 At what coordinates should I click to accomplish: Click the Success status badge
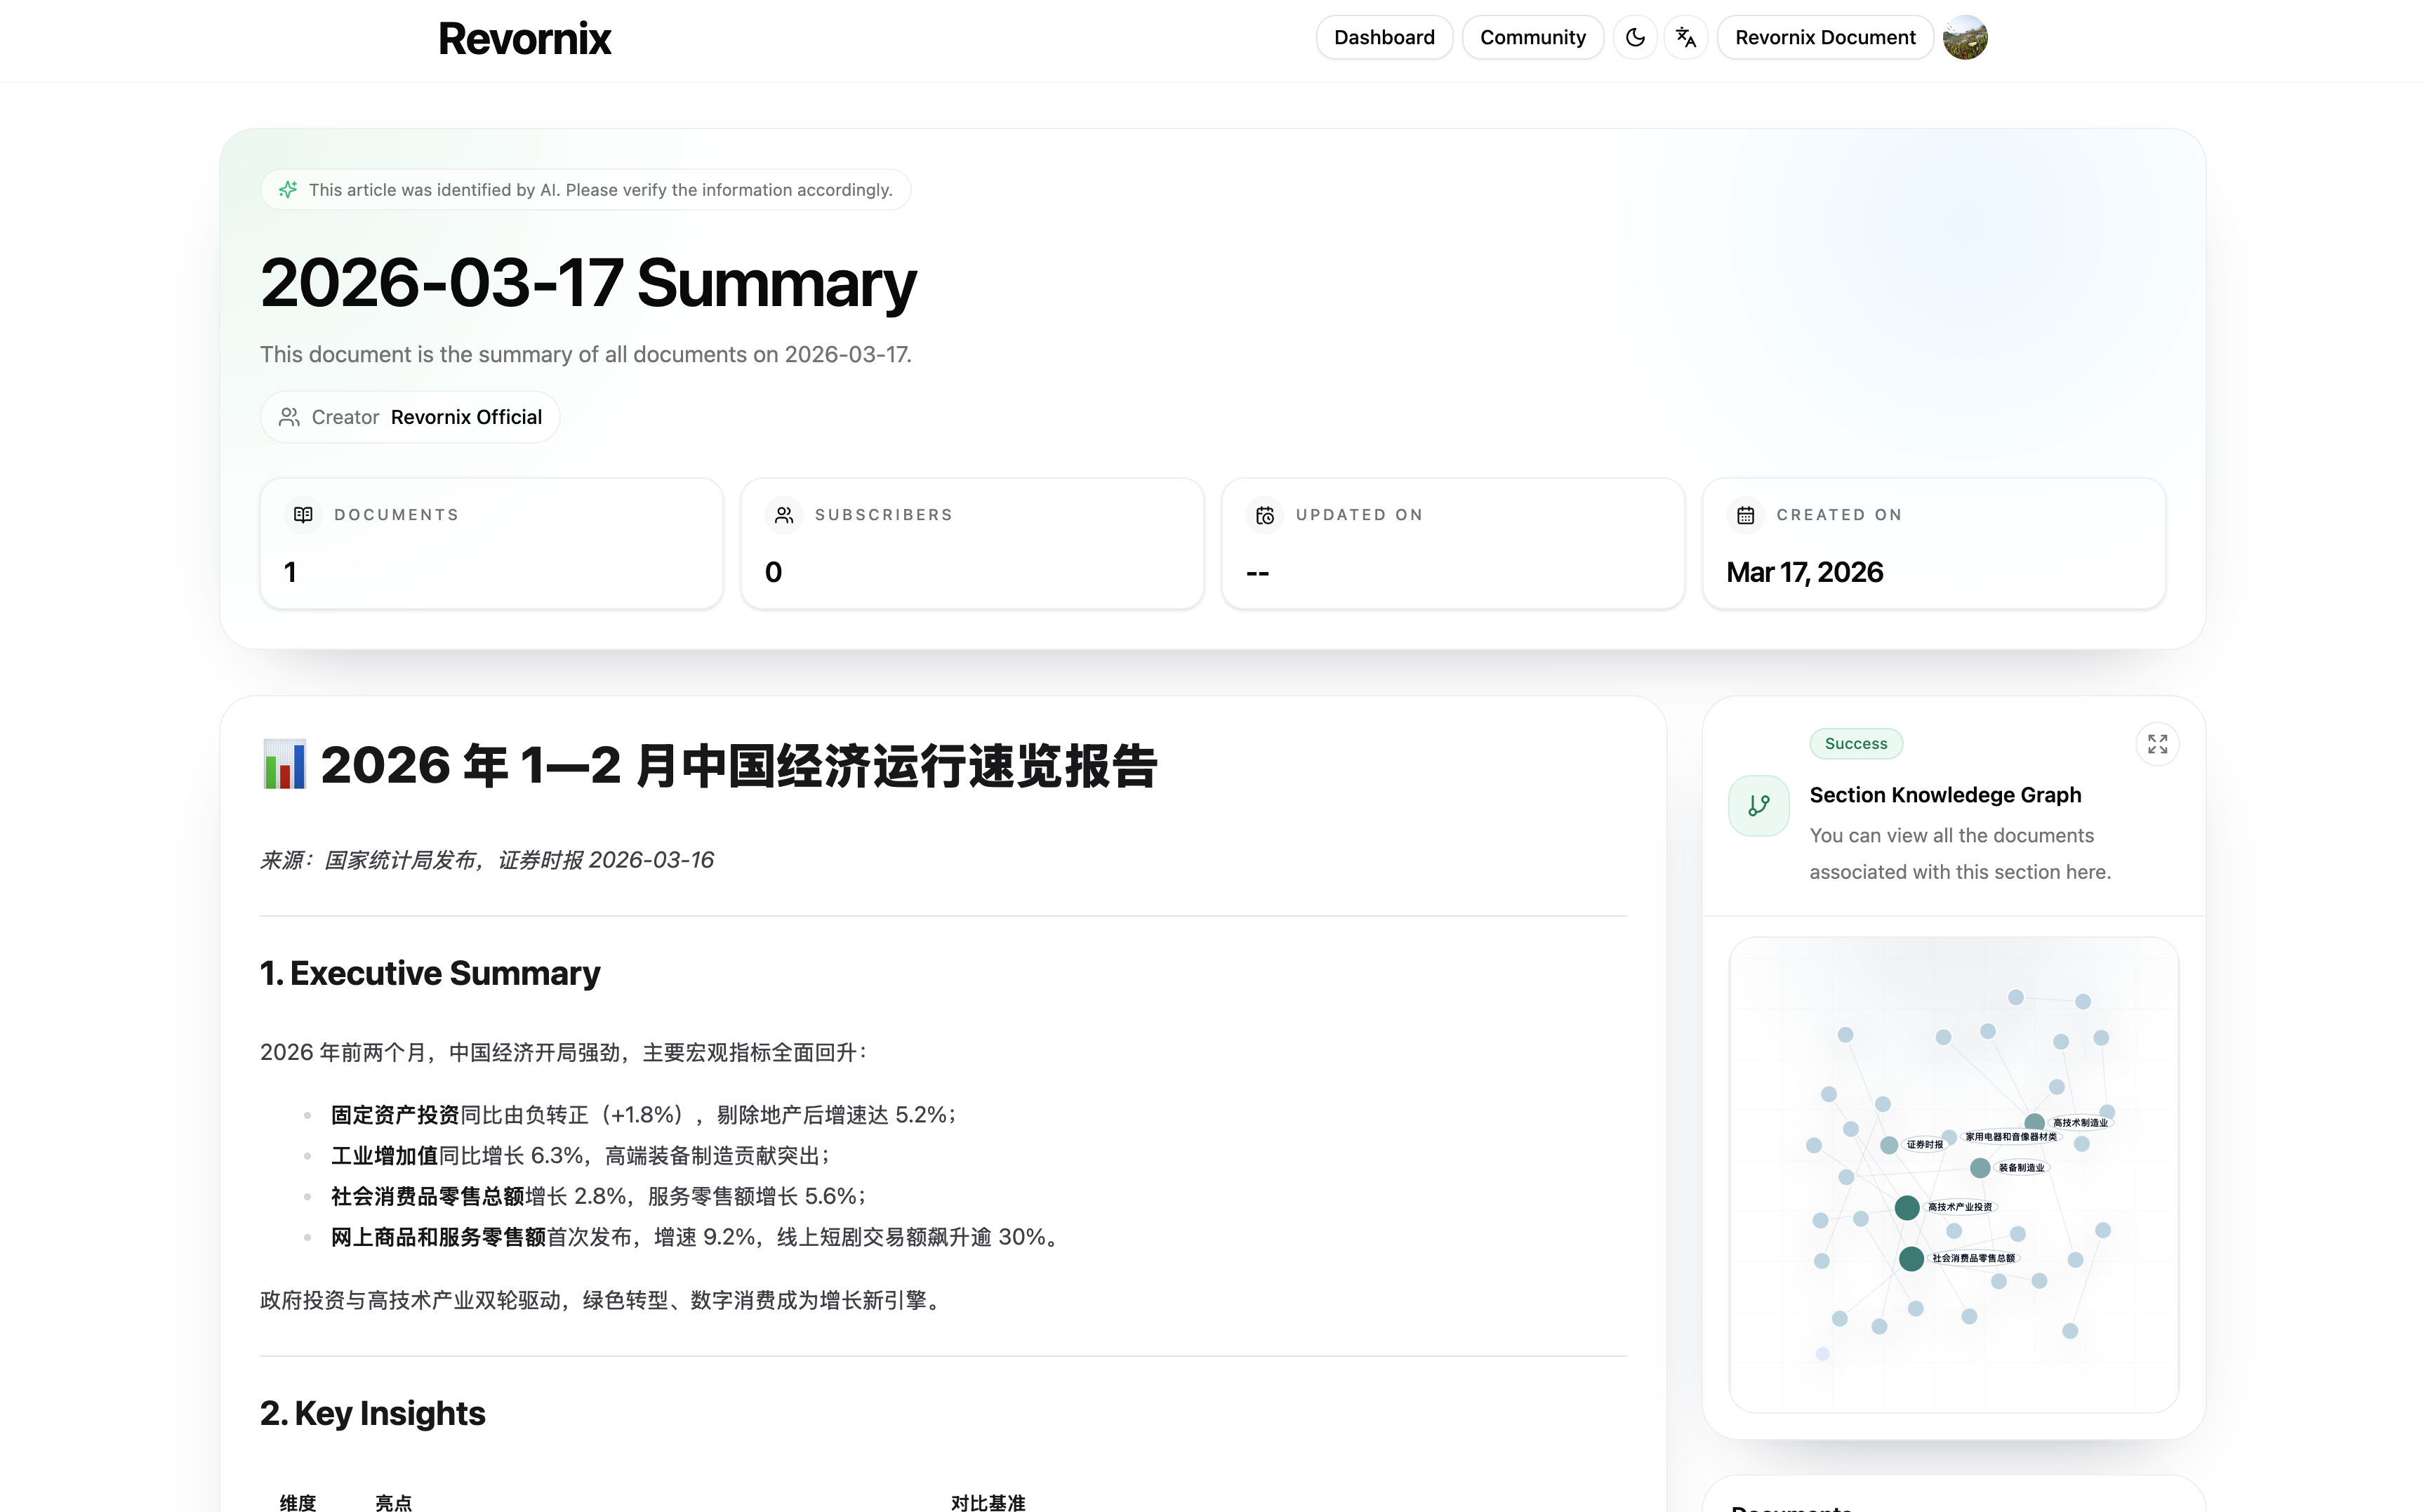click(x=1855, y=743)
